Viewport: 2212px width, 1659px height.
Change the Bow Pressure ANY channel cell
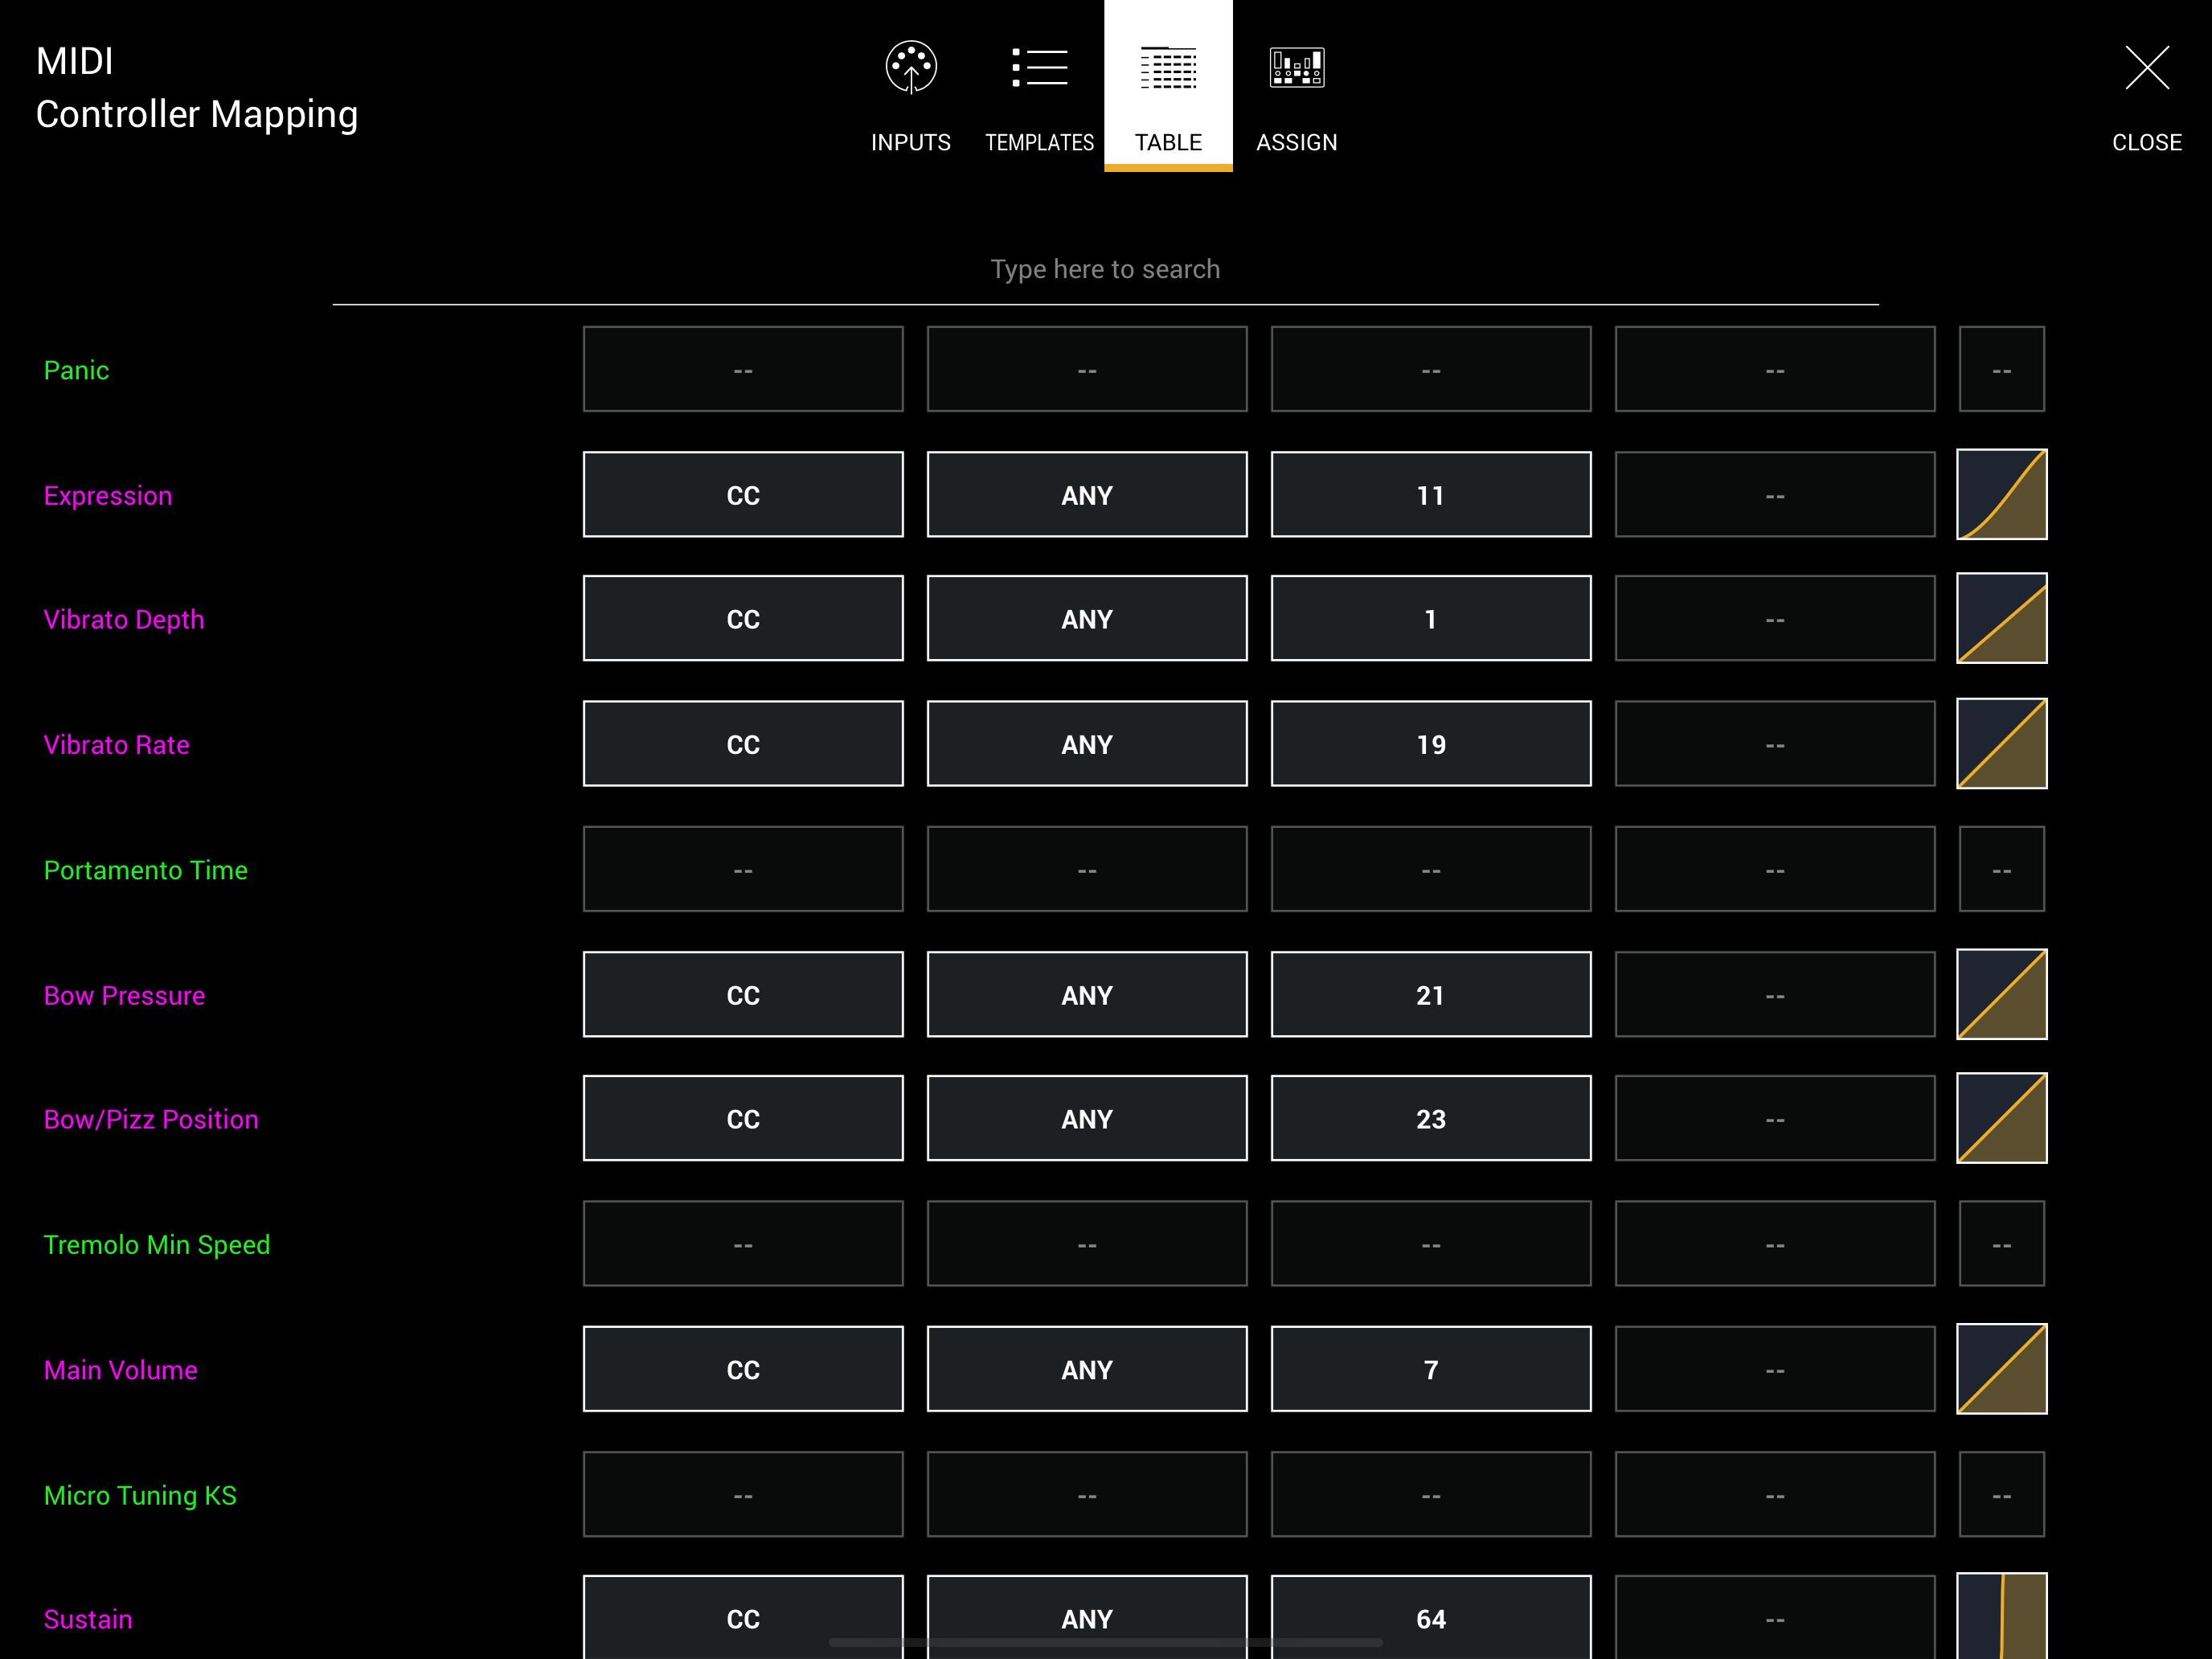tap(1087, 994)
